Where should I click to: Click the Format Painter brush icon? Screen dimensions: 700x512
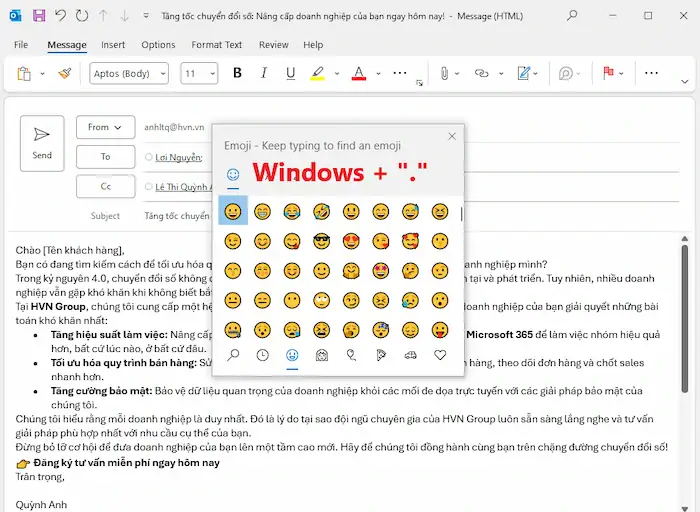coord(65,73)
